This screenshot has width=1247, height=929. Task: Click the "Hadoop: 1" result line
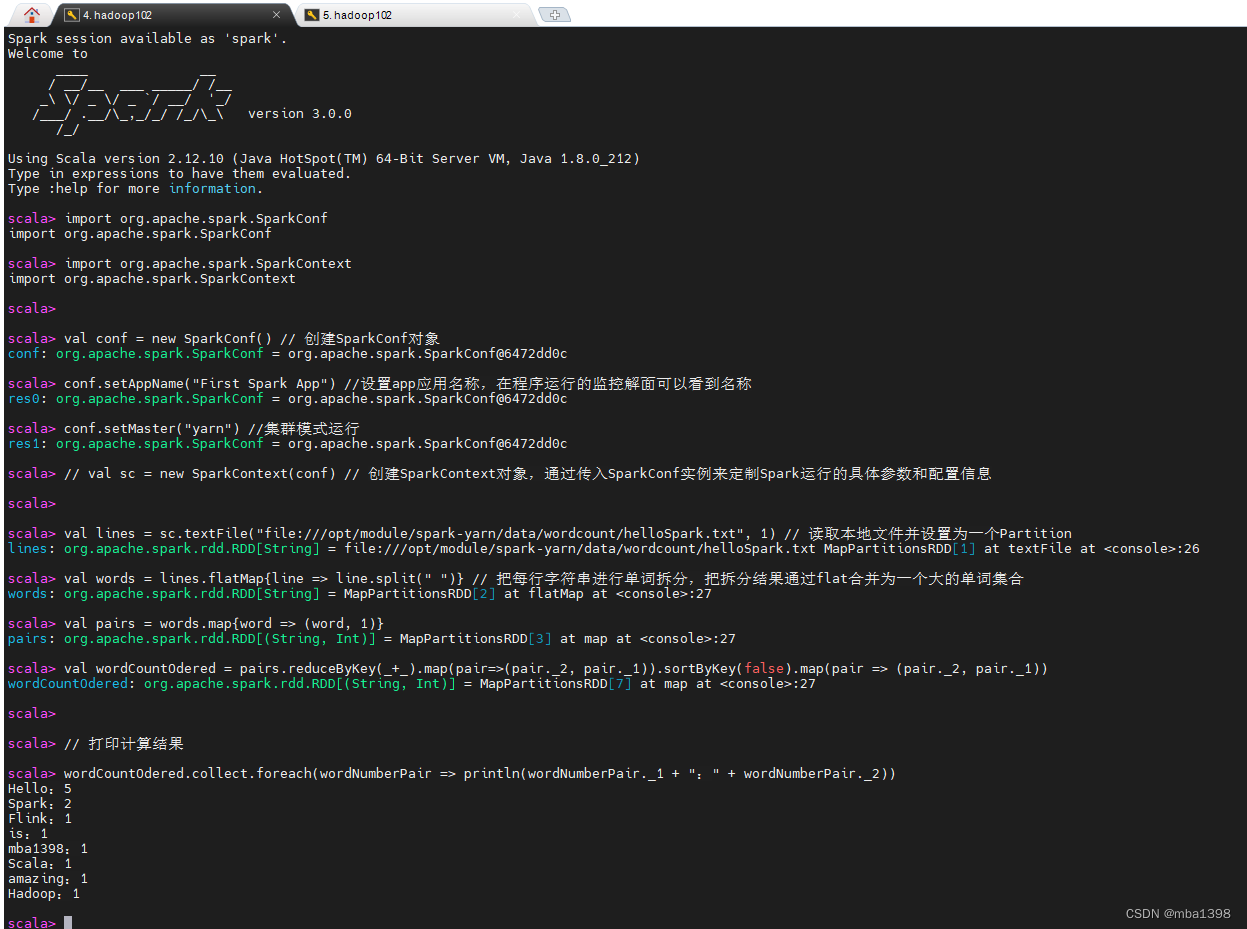pos(44,894)
